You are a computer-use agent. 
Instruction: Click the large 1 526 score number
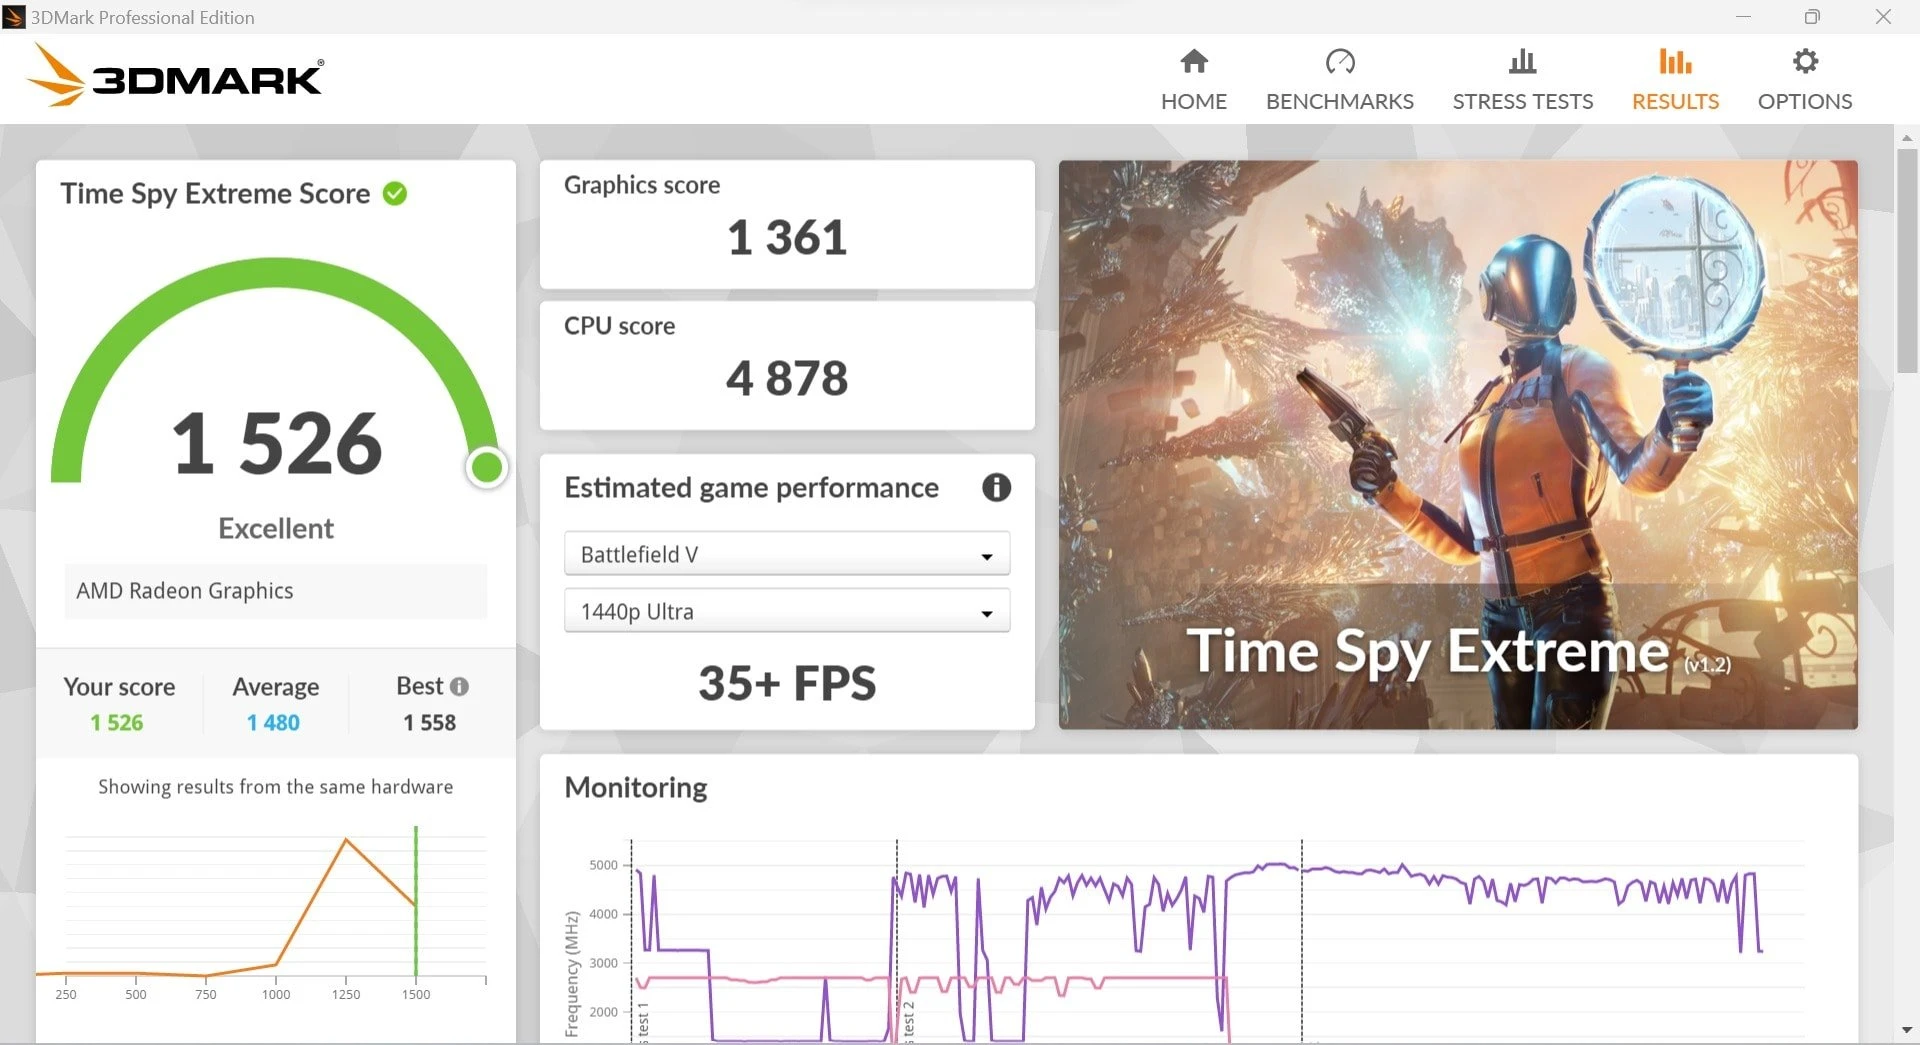click(x=277, y=444)
